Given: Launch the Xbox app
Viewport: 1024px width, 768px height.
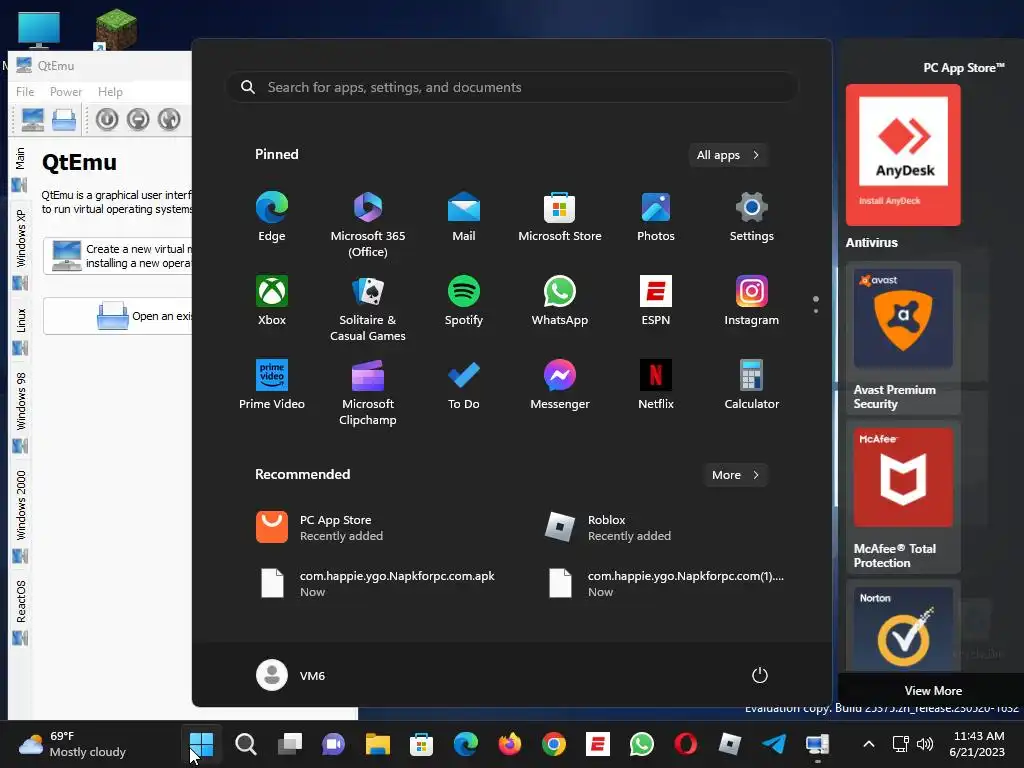Looking at the screenshot, I should point(272,300).
